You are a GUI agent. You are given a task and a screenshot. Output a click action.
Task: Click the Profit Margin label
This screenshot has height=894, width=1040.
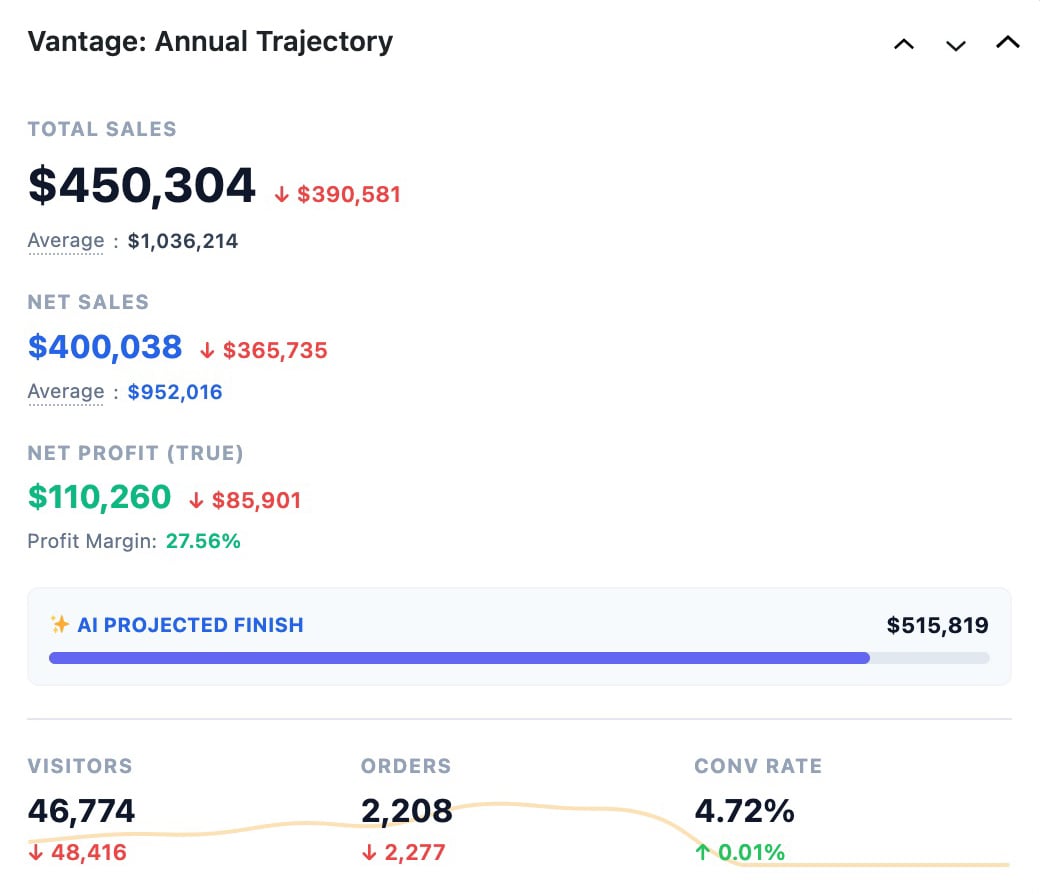[x=92, y=541]
